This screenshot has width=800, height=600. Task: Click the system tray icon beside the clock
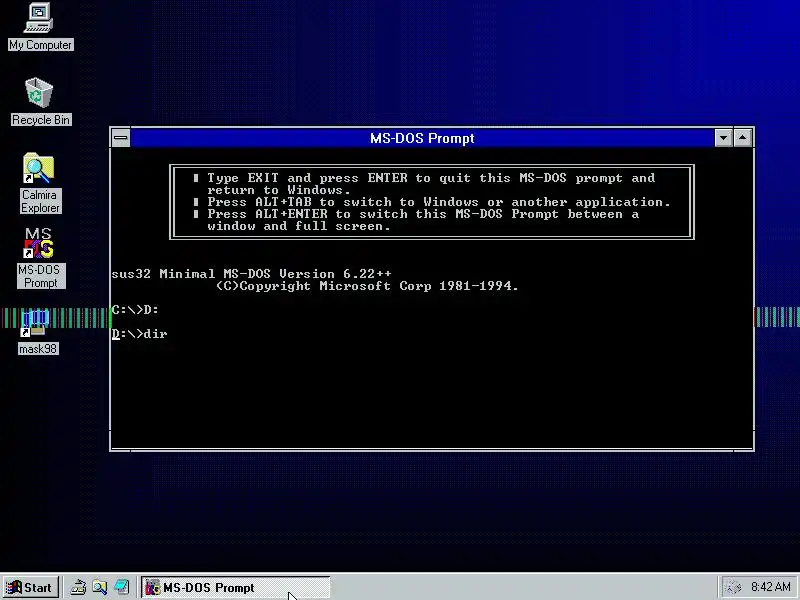point(733,588)
